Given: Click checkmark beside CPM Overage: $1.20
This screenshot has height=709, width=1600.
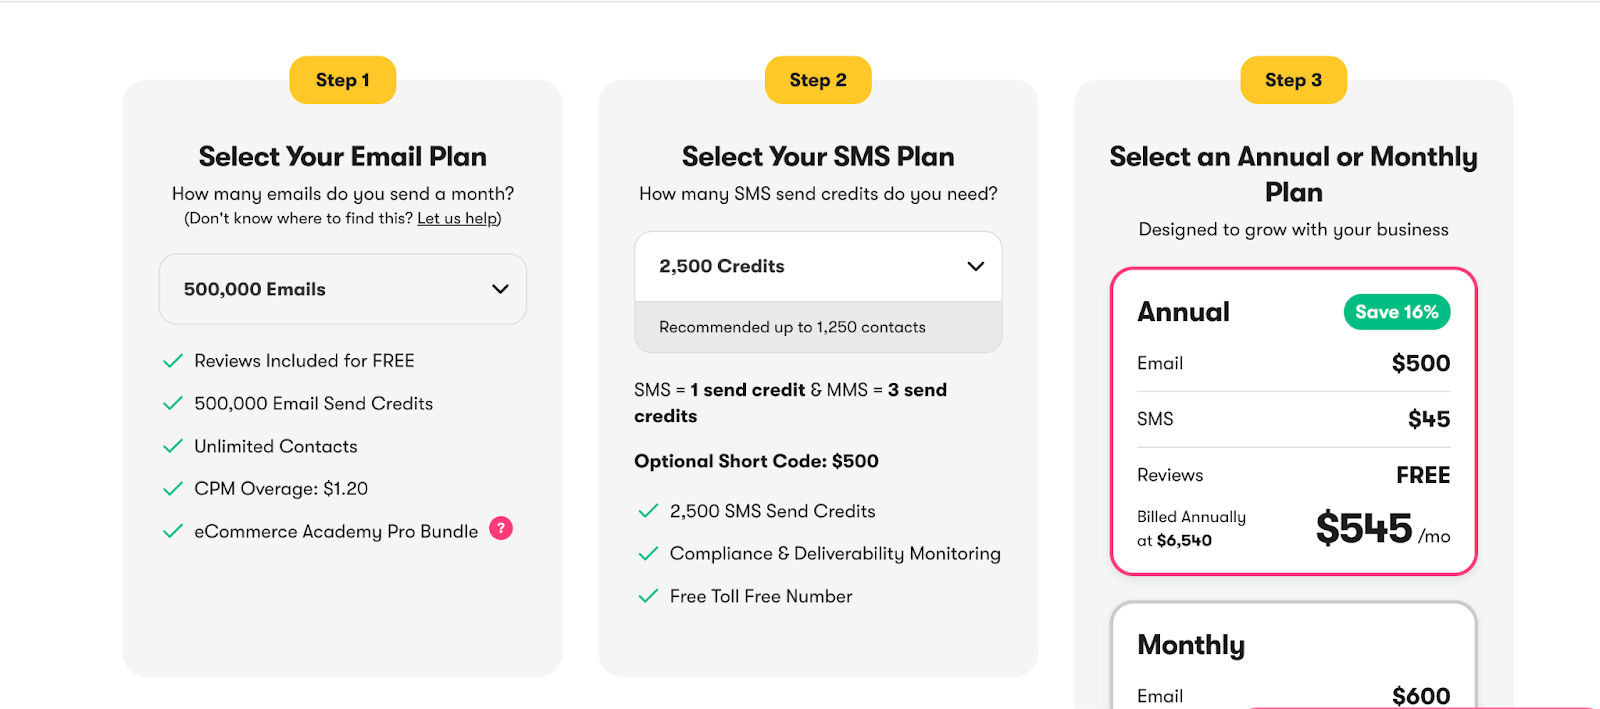Looking at the screenshot, I should click(173, 489).
